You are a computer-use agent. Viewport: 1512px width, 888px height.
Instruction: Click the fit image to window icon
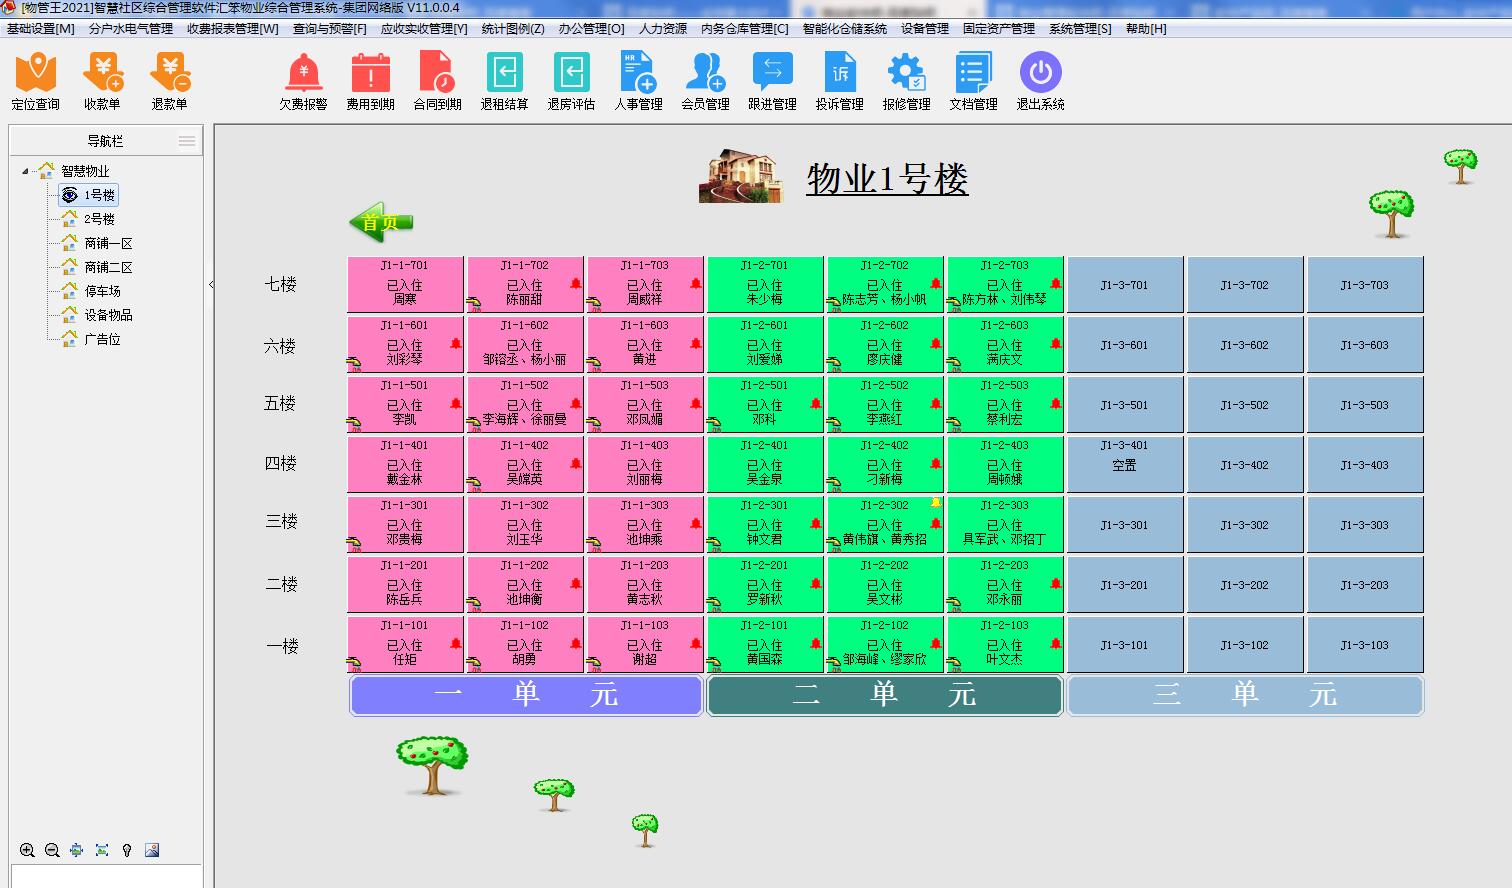77,850
